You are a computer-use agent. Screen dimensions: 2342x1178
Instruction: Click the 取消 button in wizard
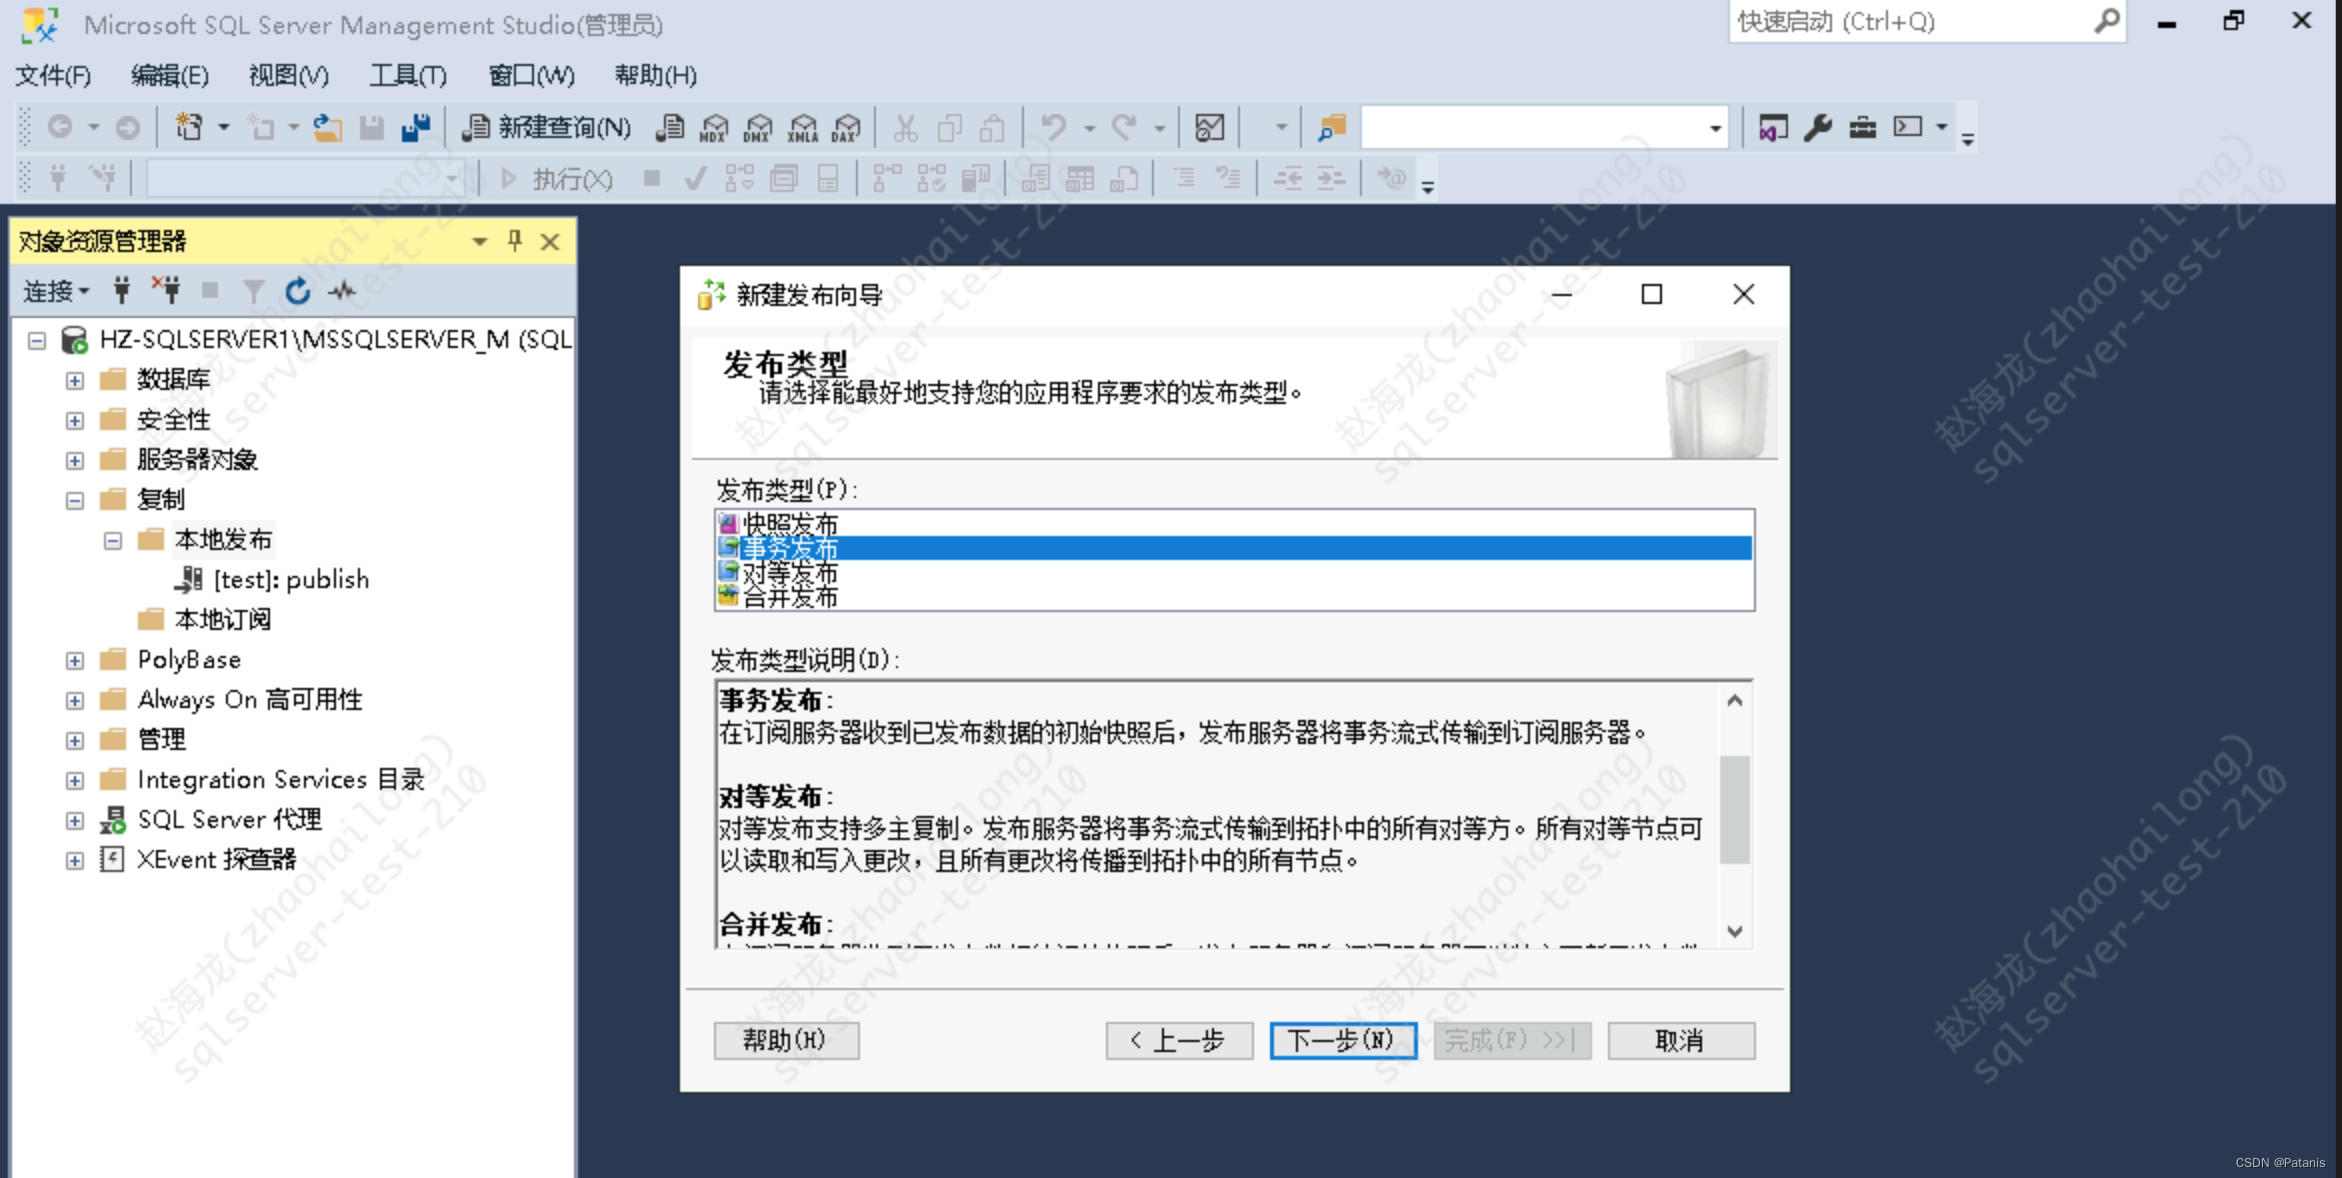tap(1680, 1040)
